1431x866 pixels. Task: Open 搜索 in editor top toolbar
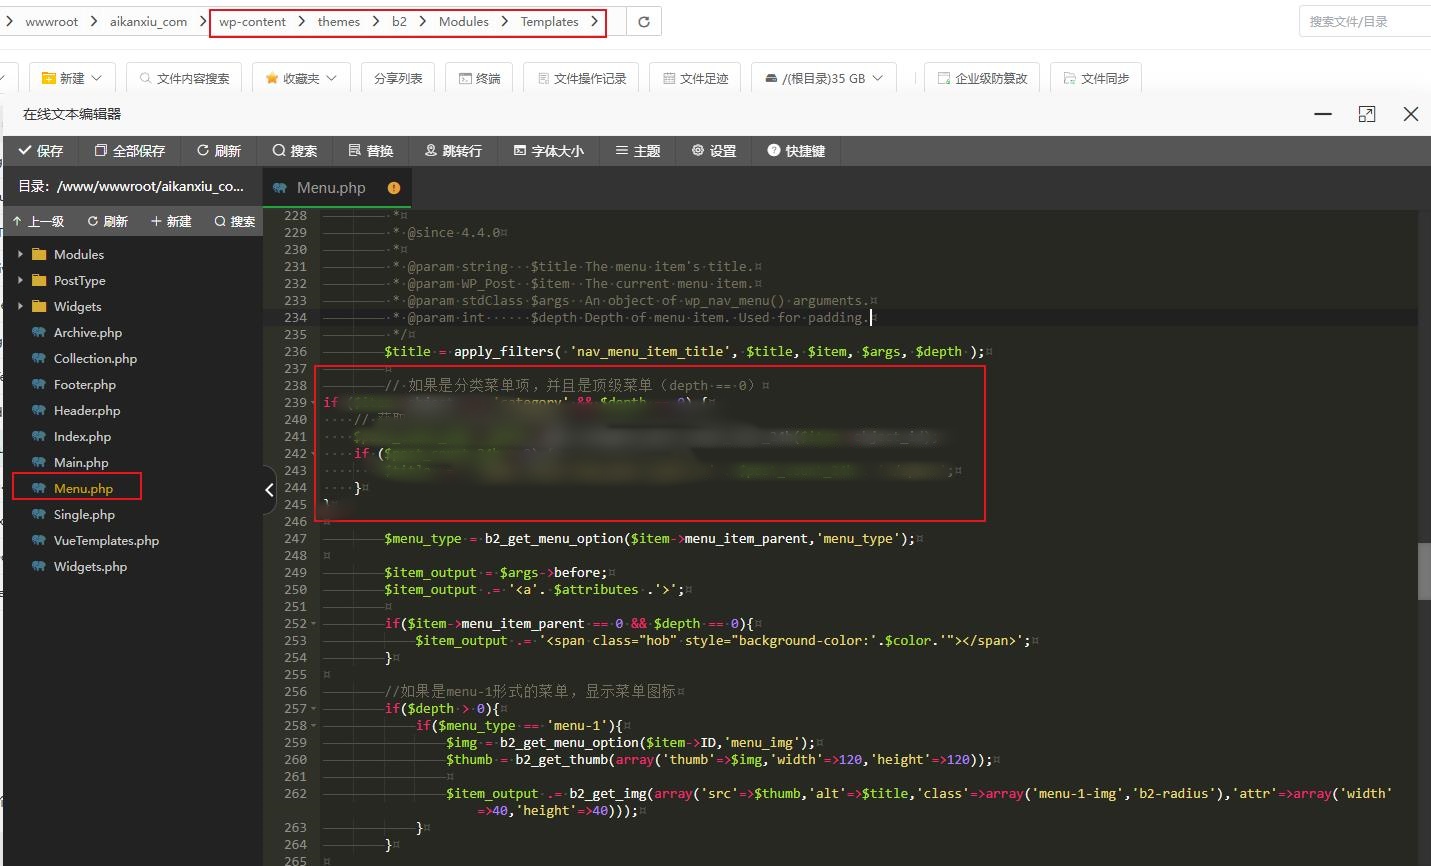point(295,151)
